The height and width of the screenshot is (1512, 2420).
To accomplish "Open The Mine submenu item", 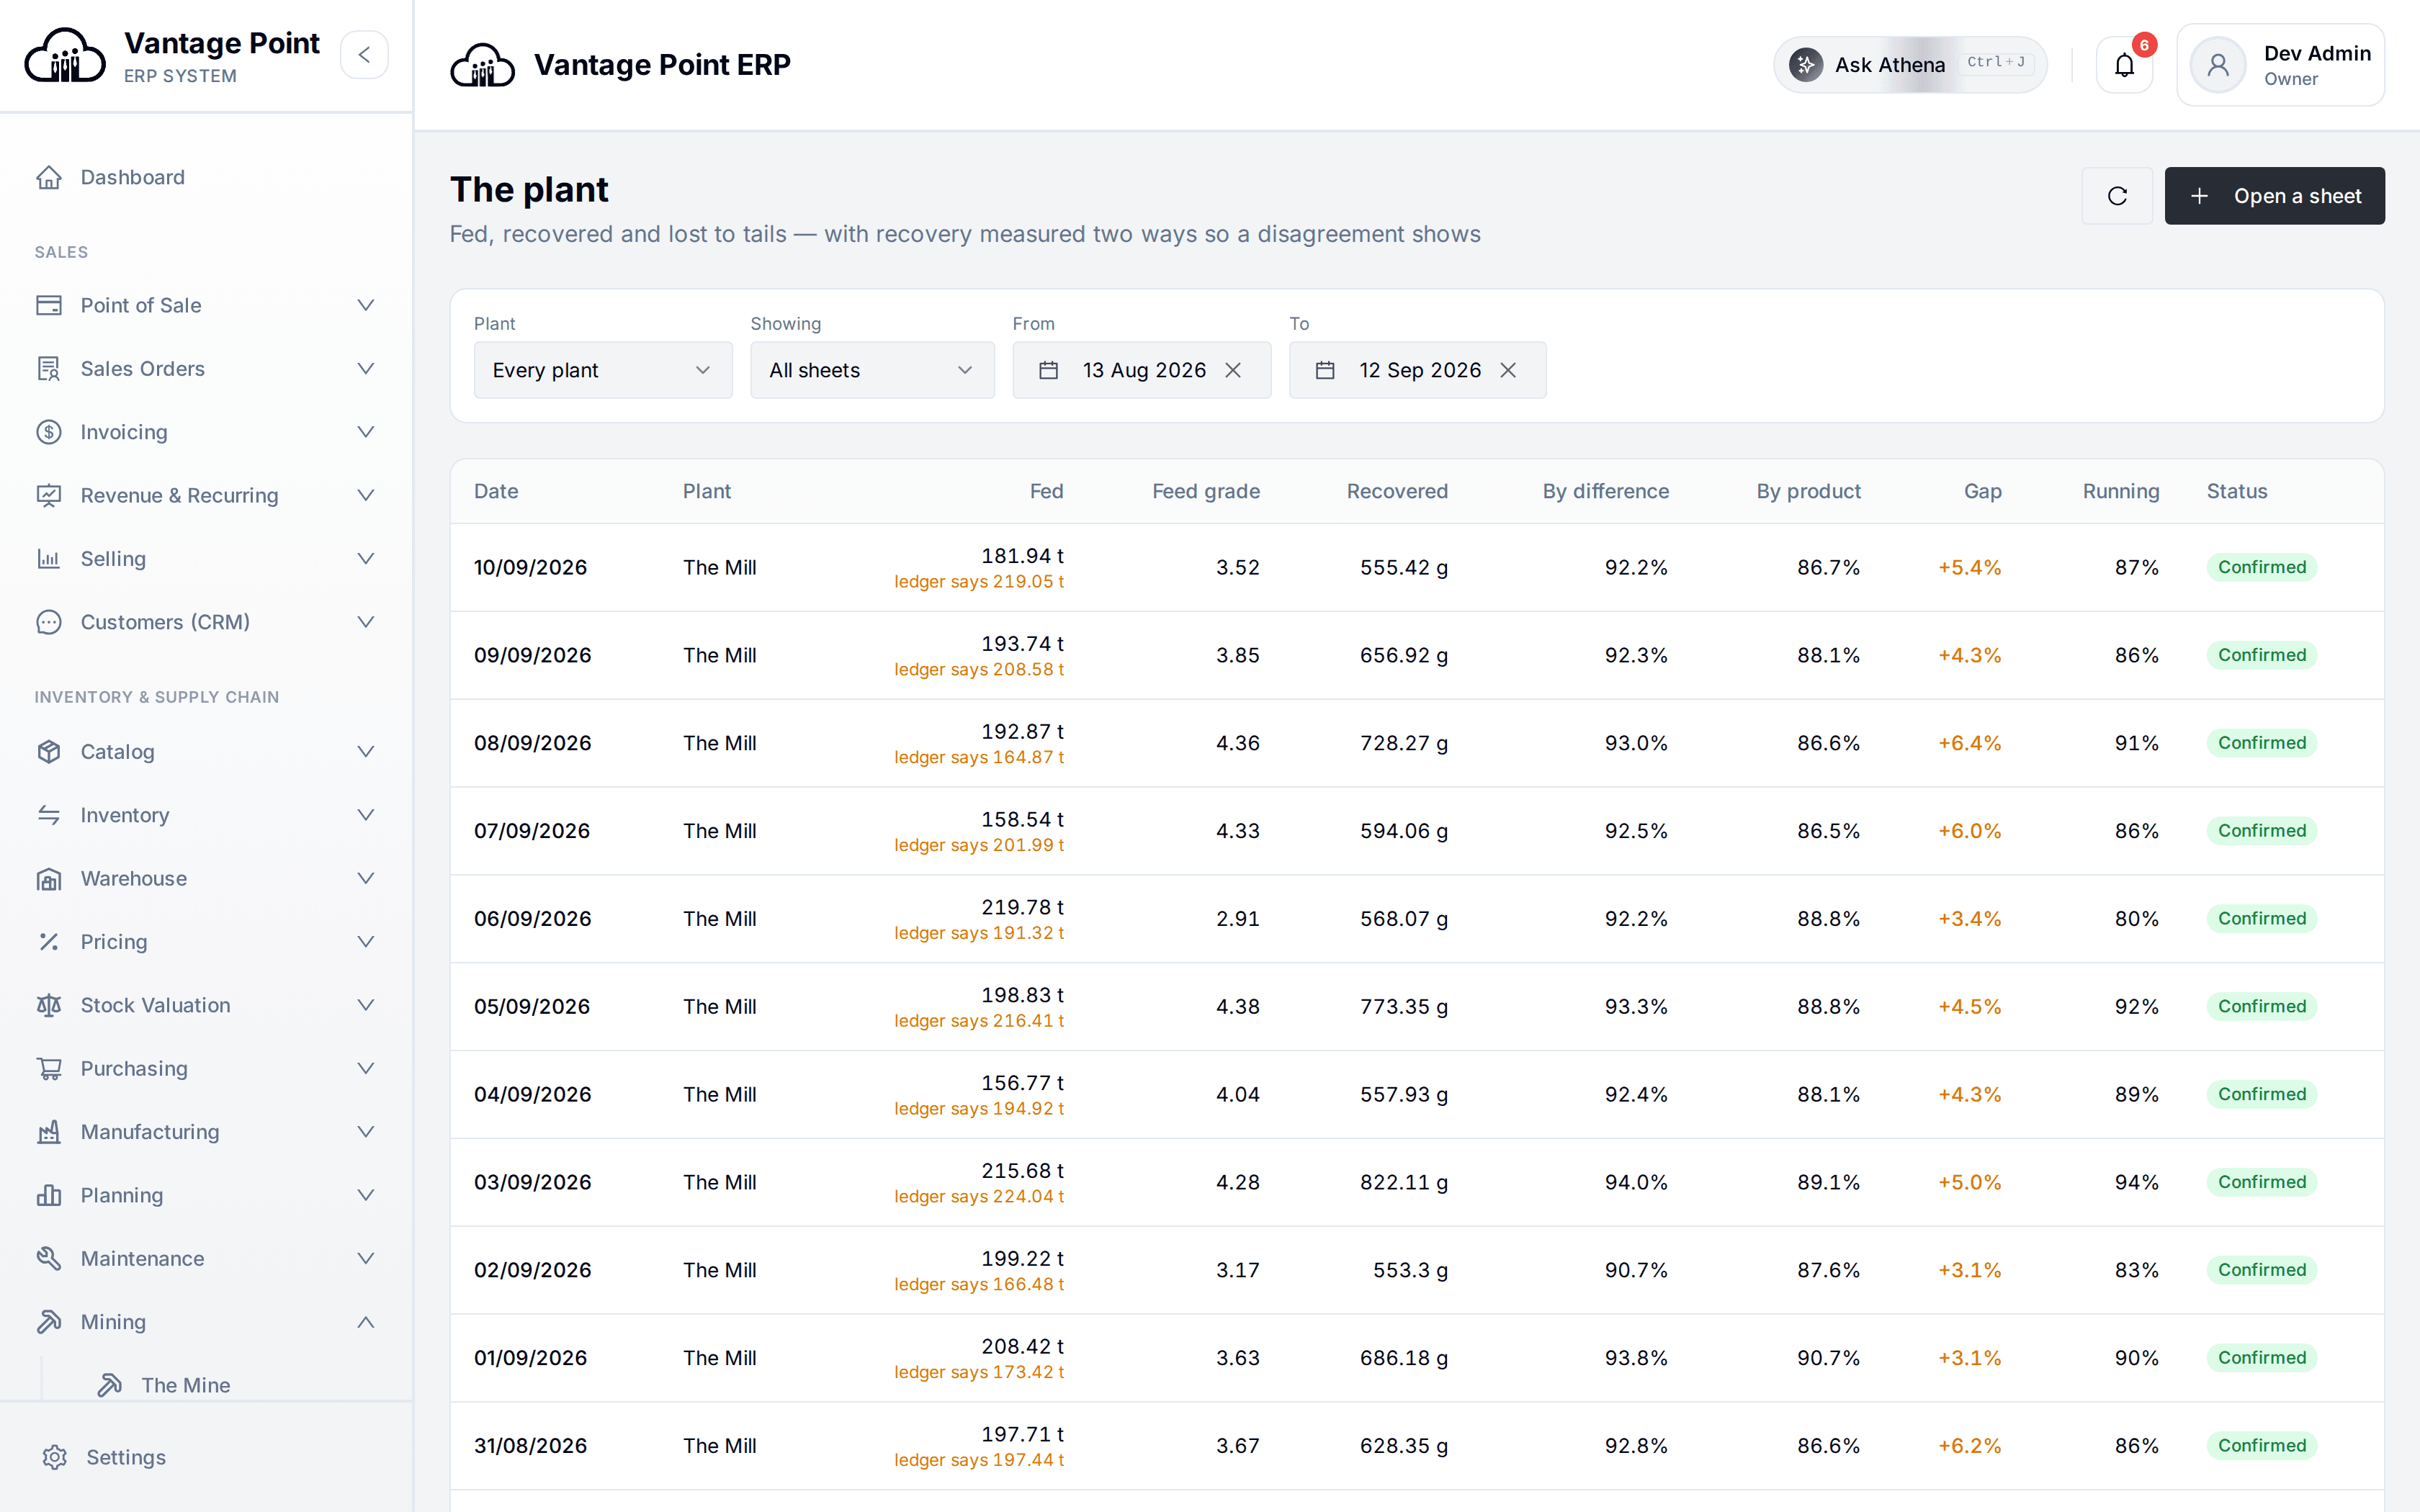I will [x=185, y=1385].
